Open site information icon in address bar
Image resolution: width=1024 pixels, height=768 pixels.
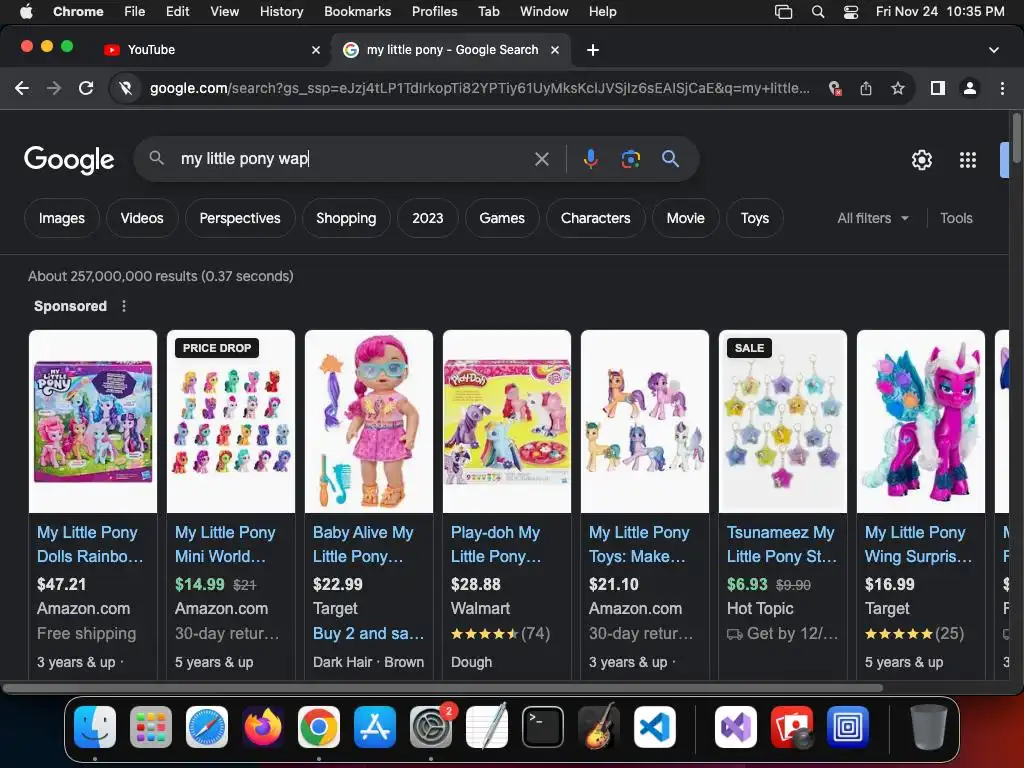pos(125,88)
